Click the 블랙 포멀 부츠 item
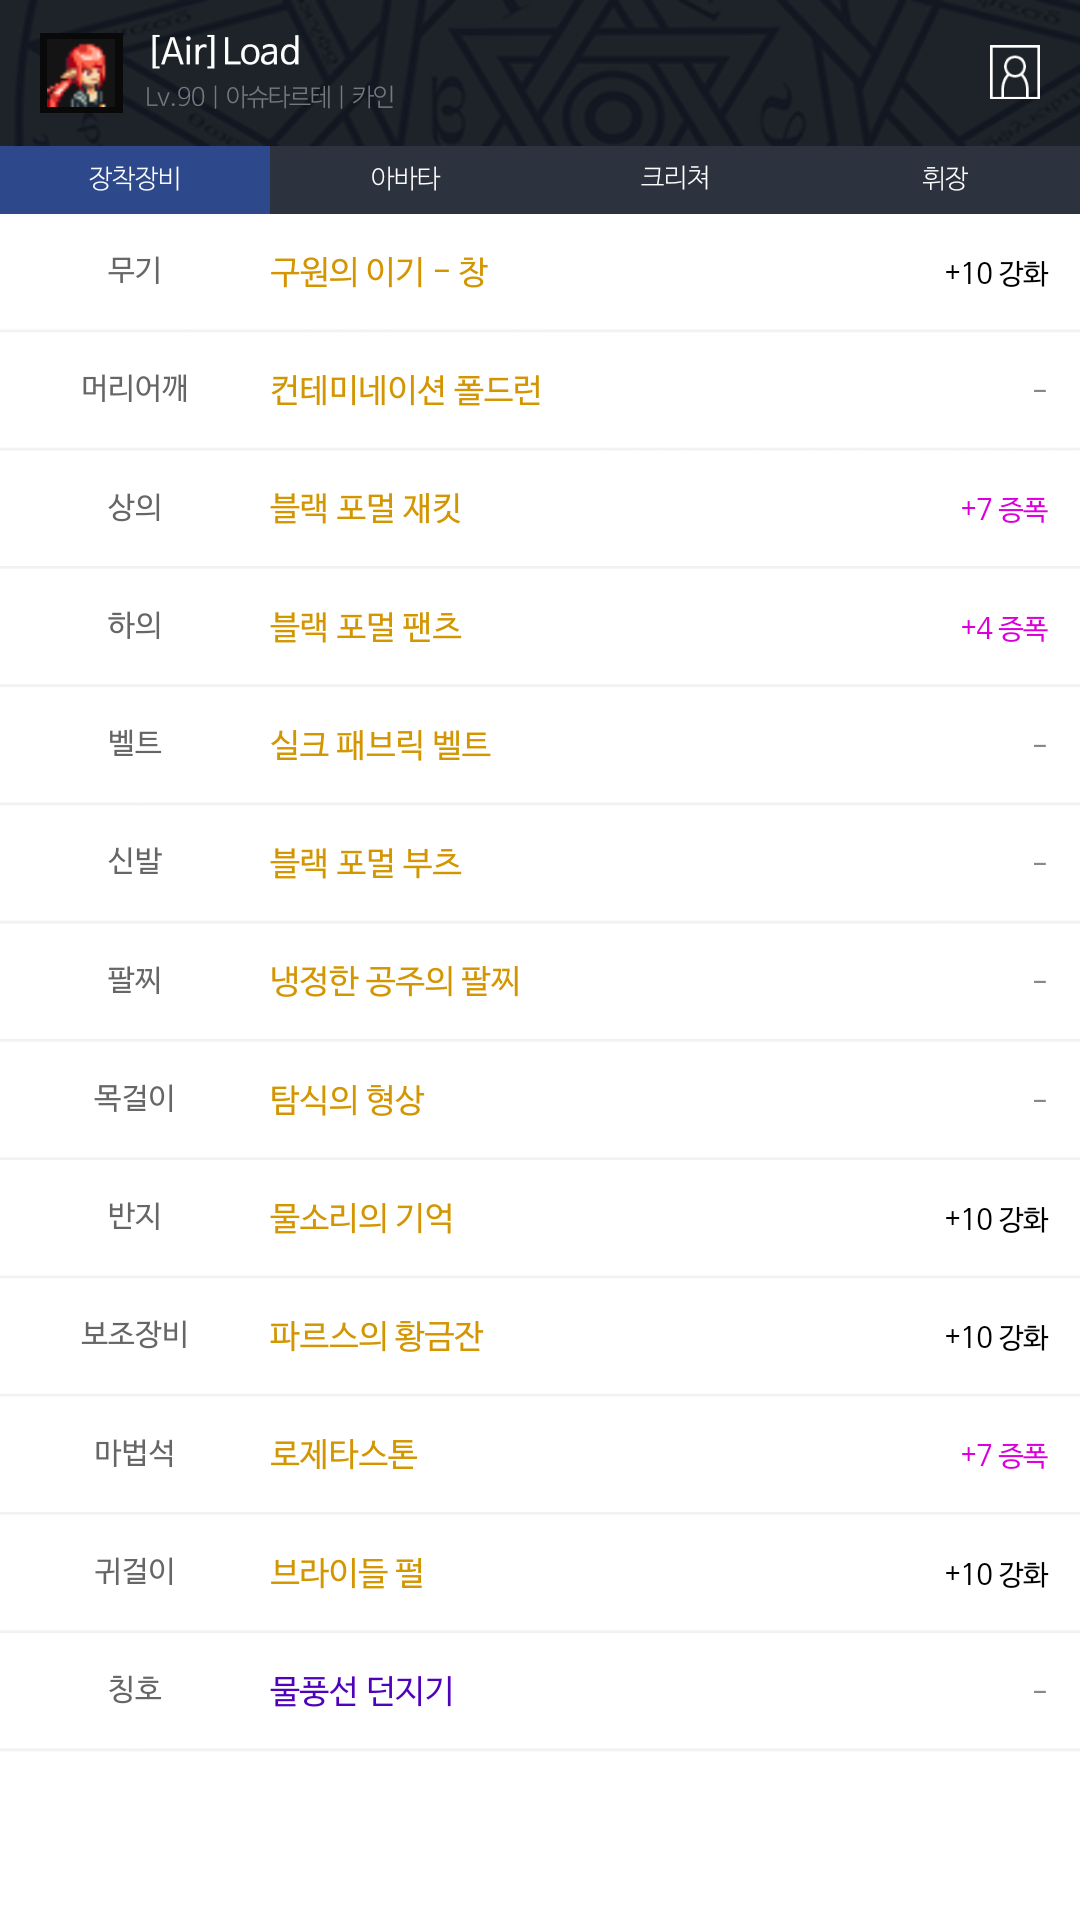 (365, 863)
